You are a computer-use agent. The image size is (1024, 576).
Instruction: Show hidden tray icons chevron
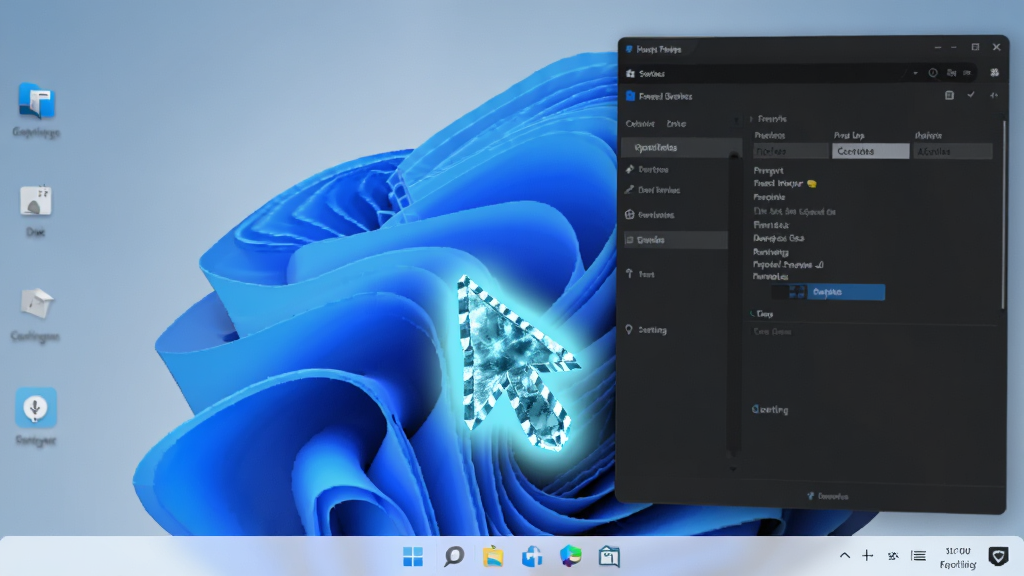pyautogui.click(x=844, y=556)
